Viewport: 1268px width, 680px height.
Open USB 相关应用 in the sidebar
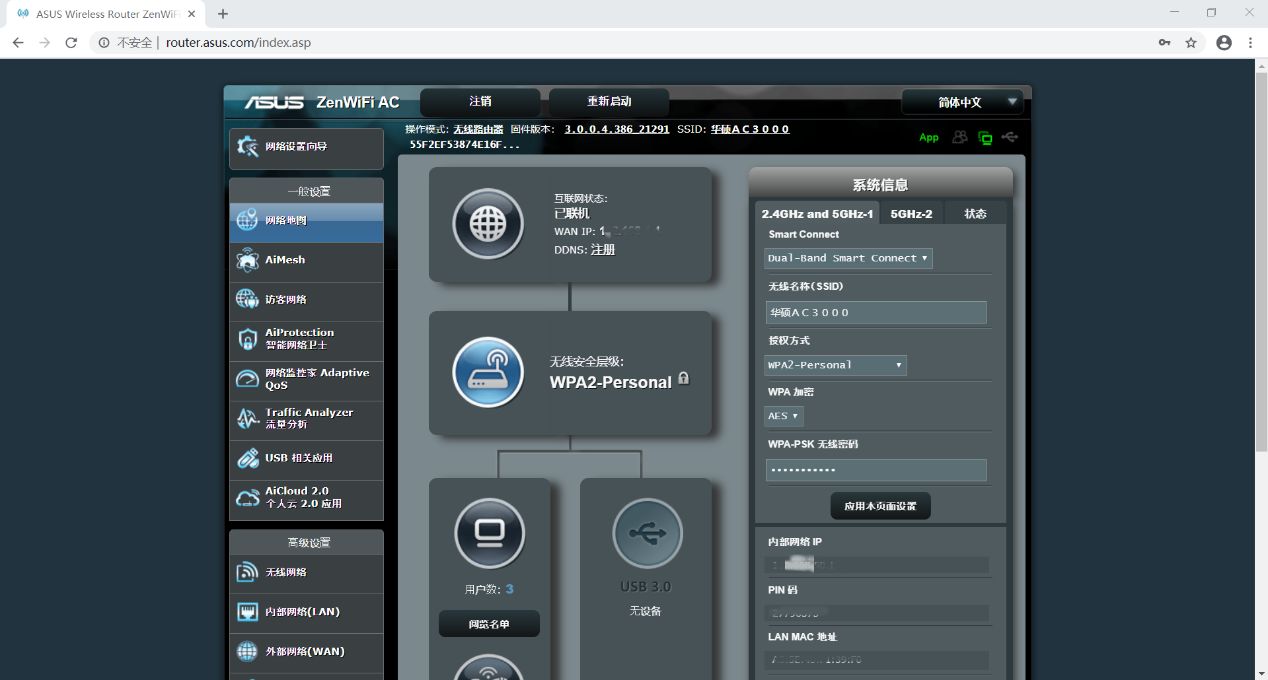tap(306, 458)
